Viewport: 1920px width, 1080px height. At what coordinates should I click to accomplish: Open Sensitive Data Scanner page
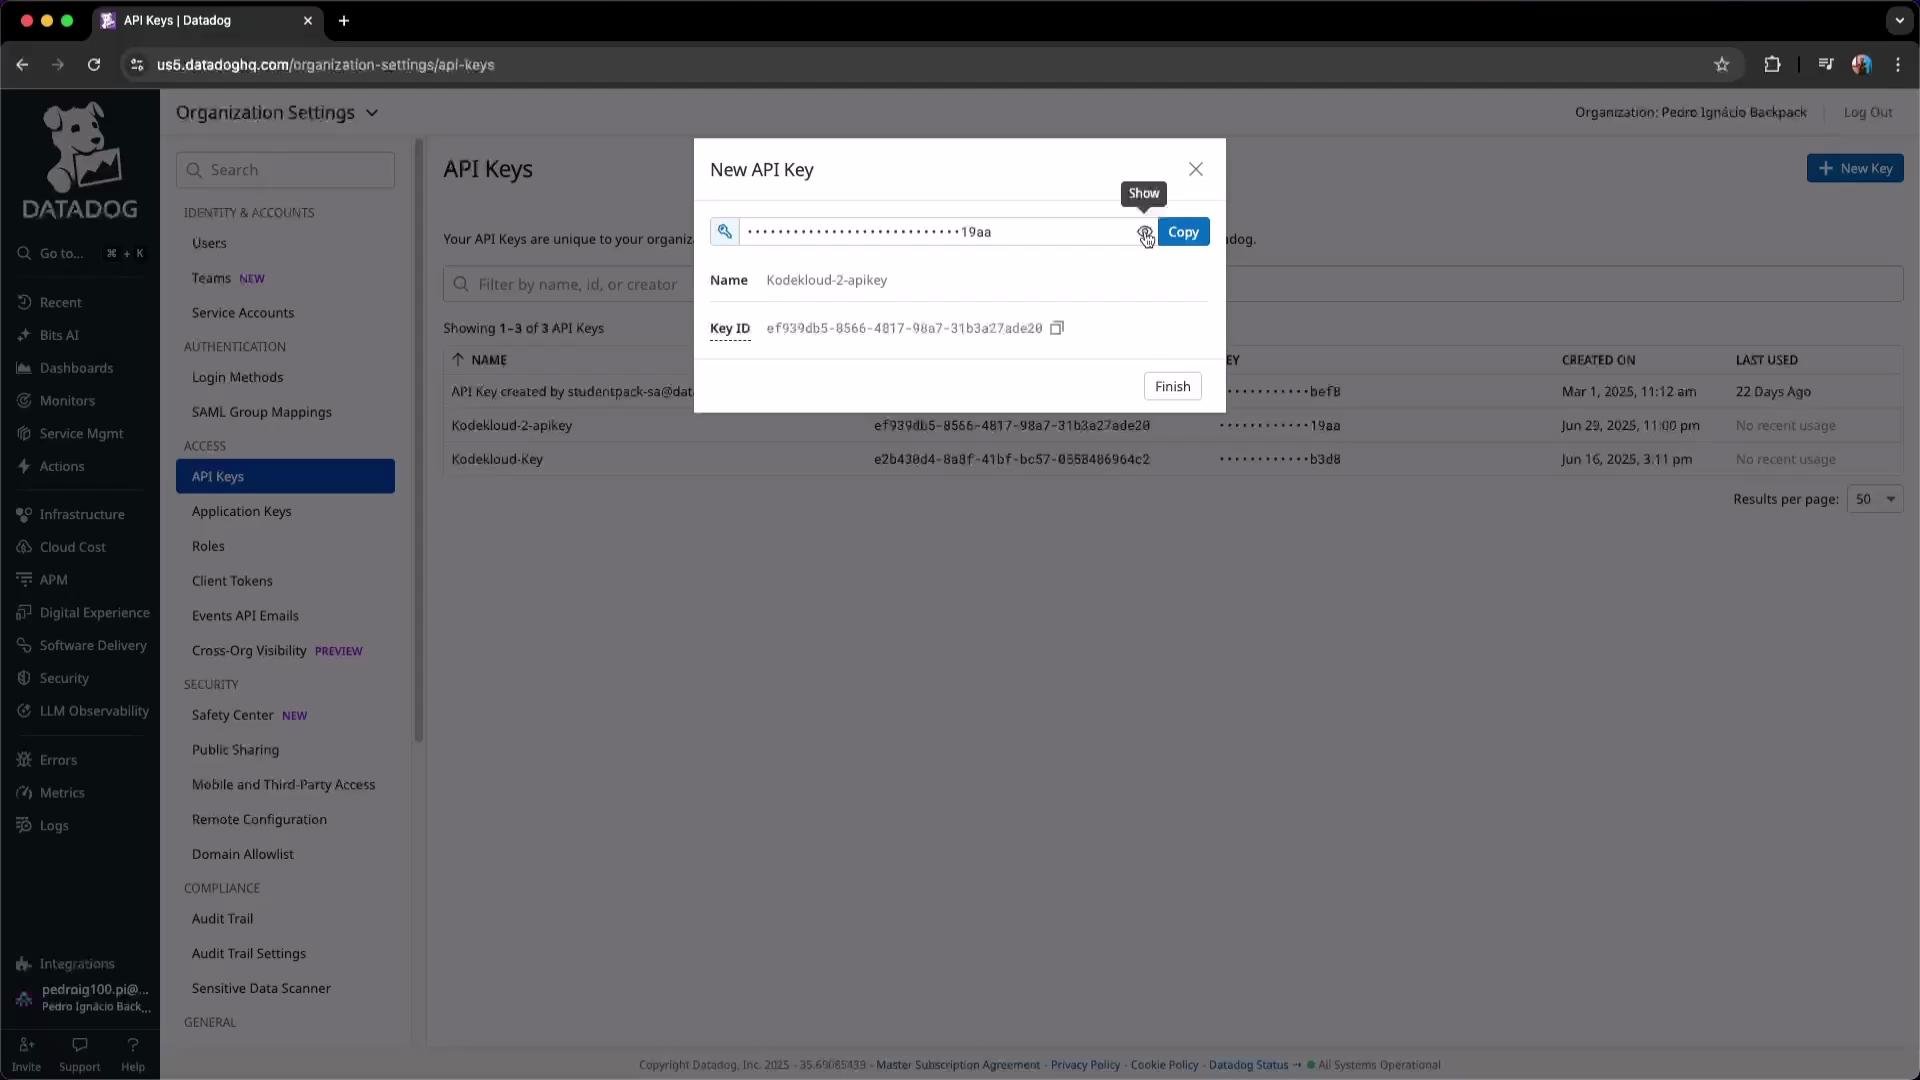(261, 989)
